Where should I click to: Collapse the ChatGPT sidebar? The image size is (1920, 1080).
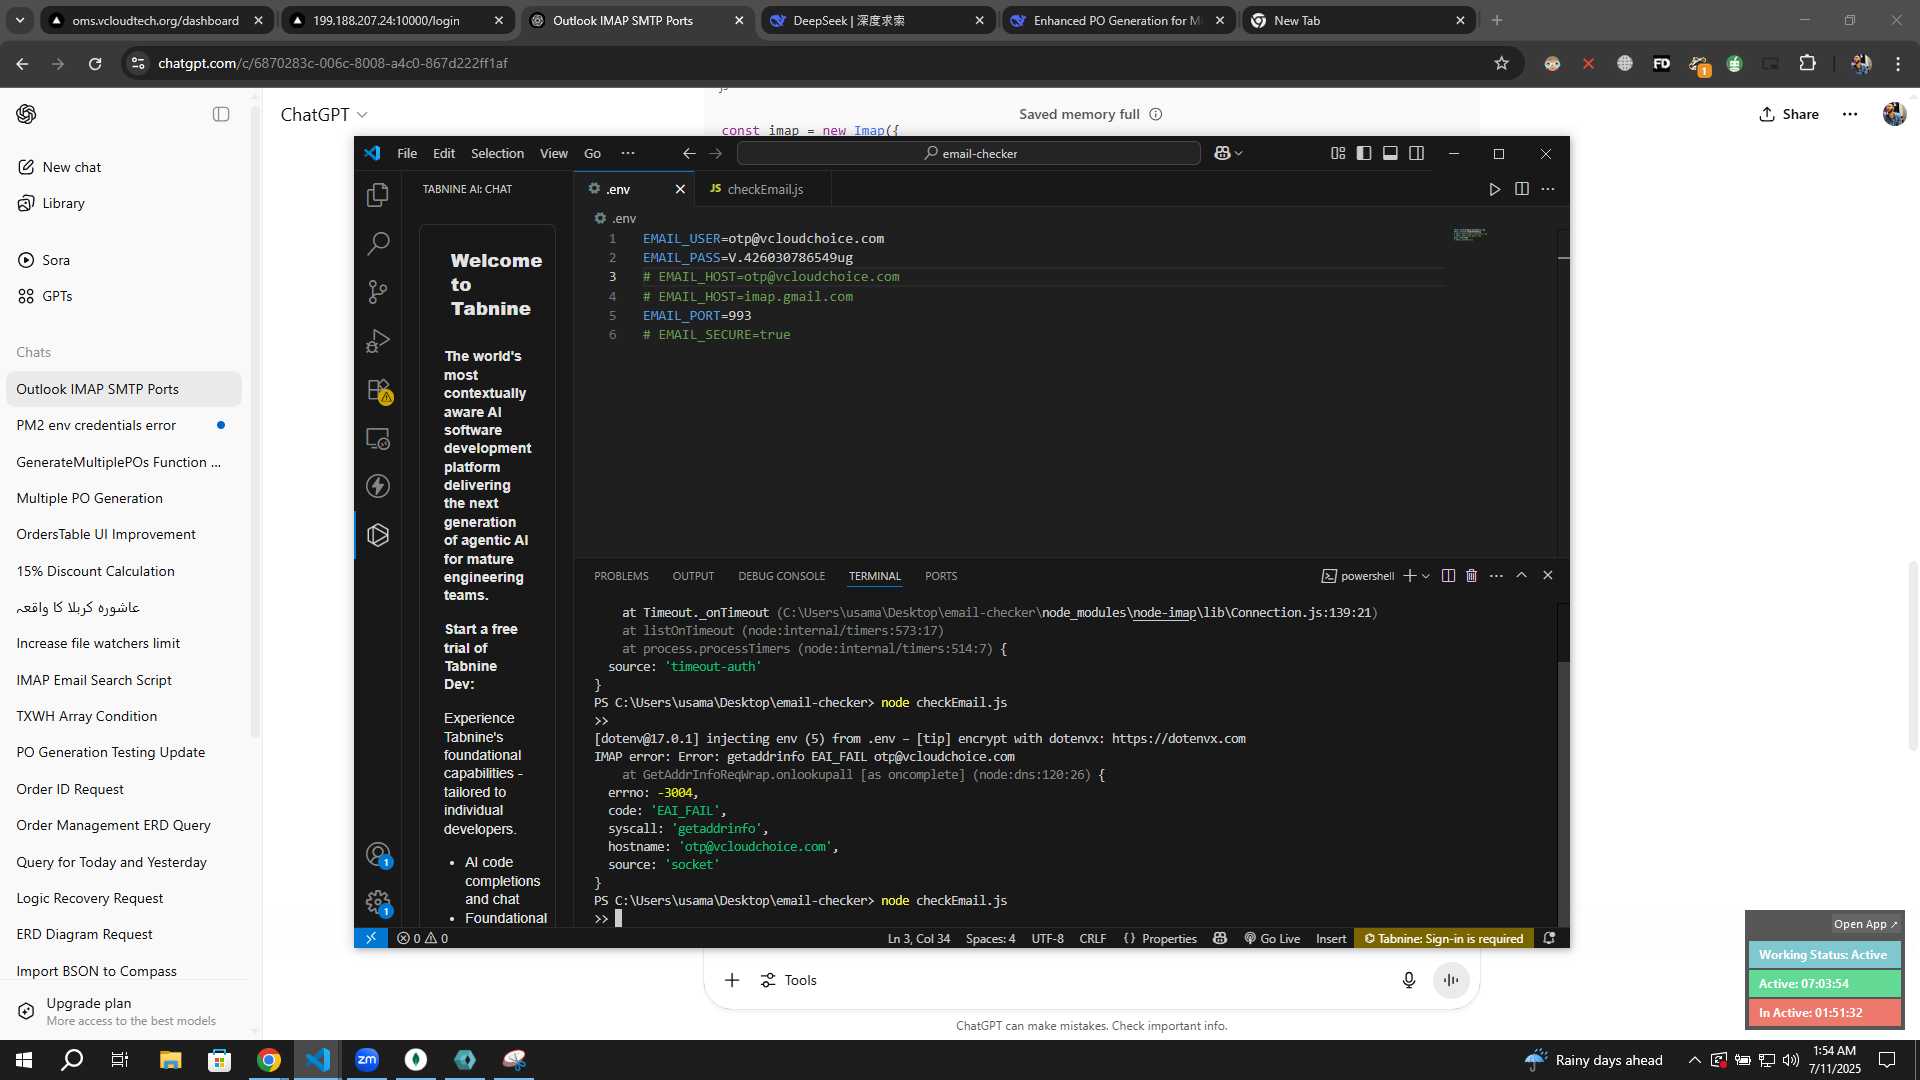(221, 114)
